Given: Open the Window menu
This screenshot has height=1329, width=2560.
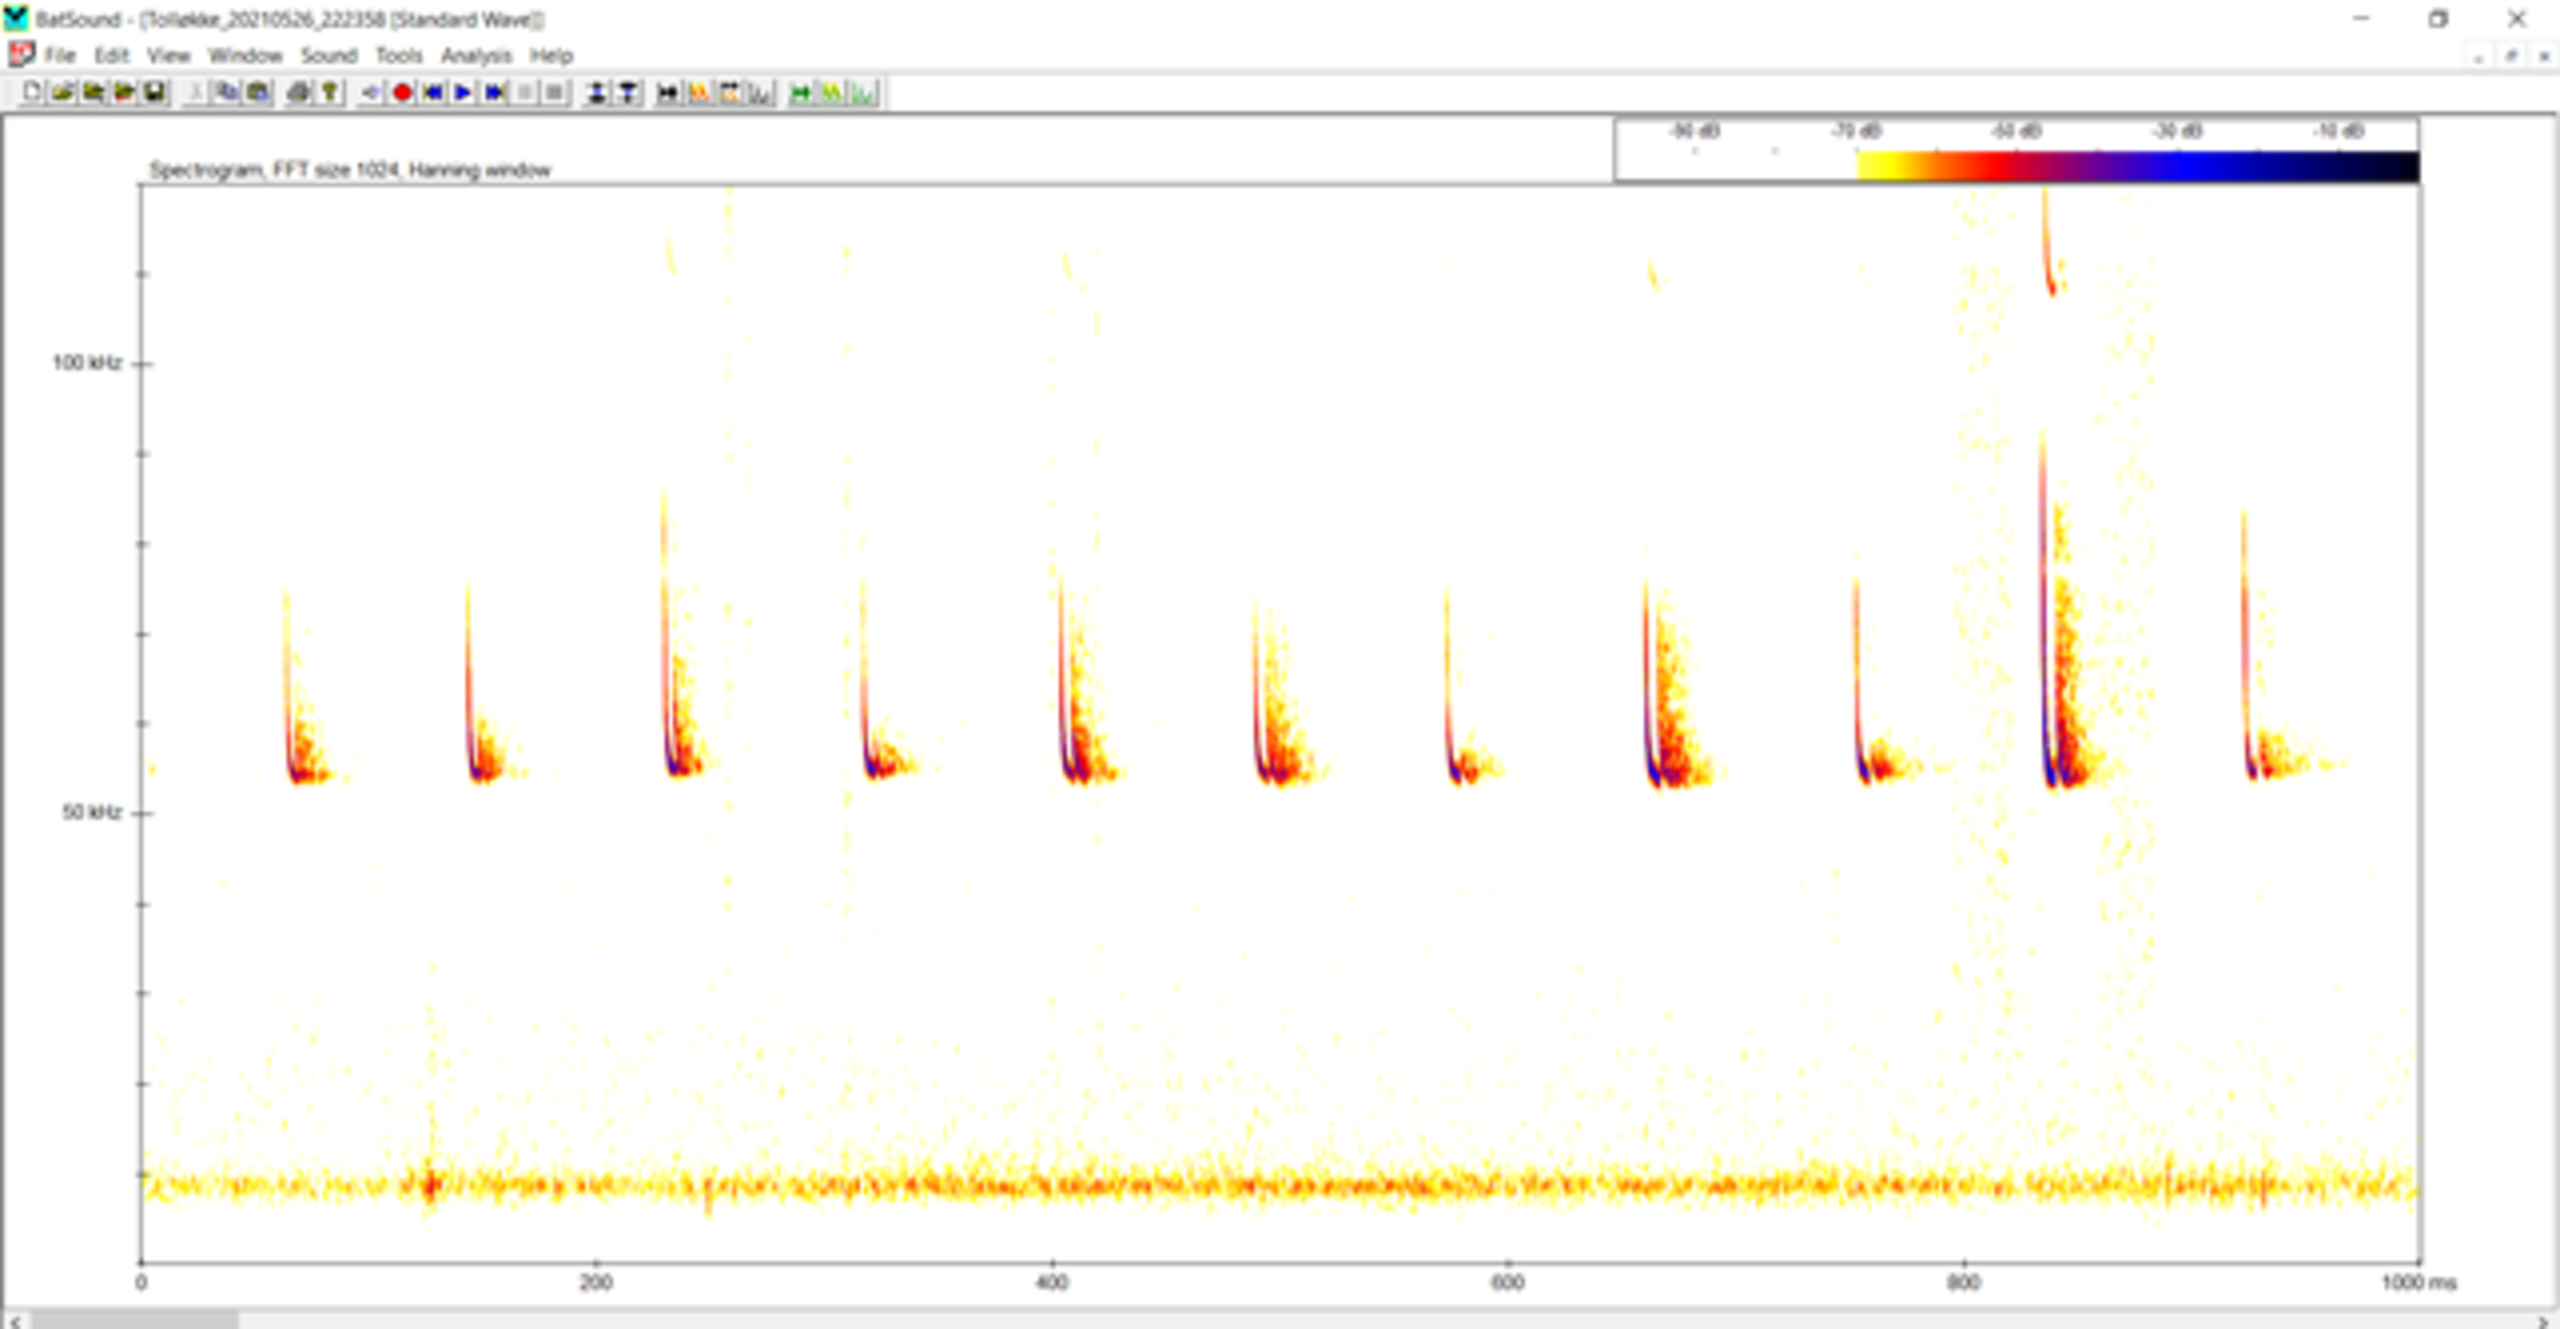Looking at the screenshot, I should pos(245,55).
